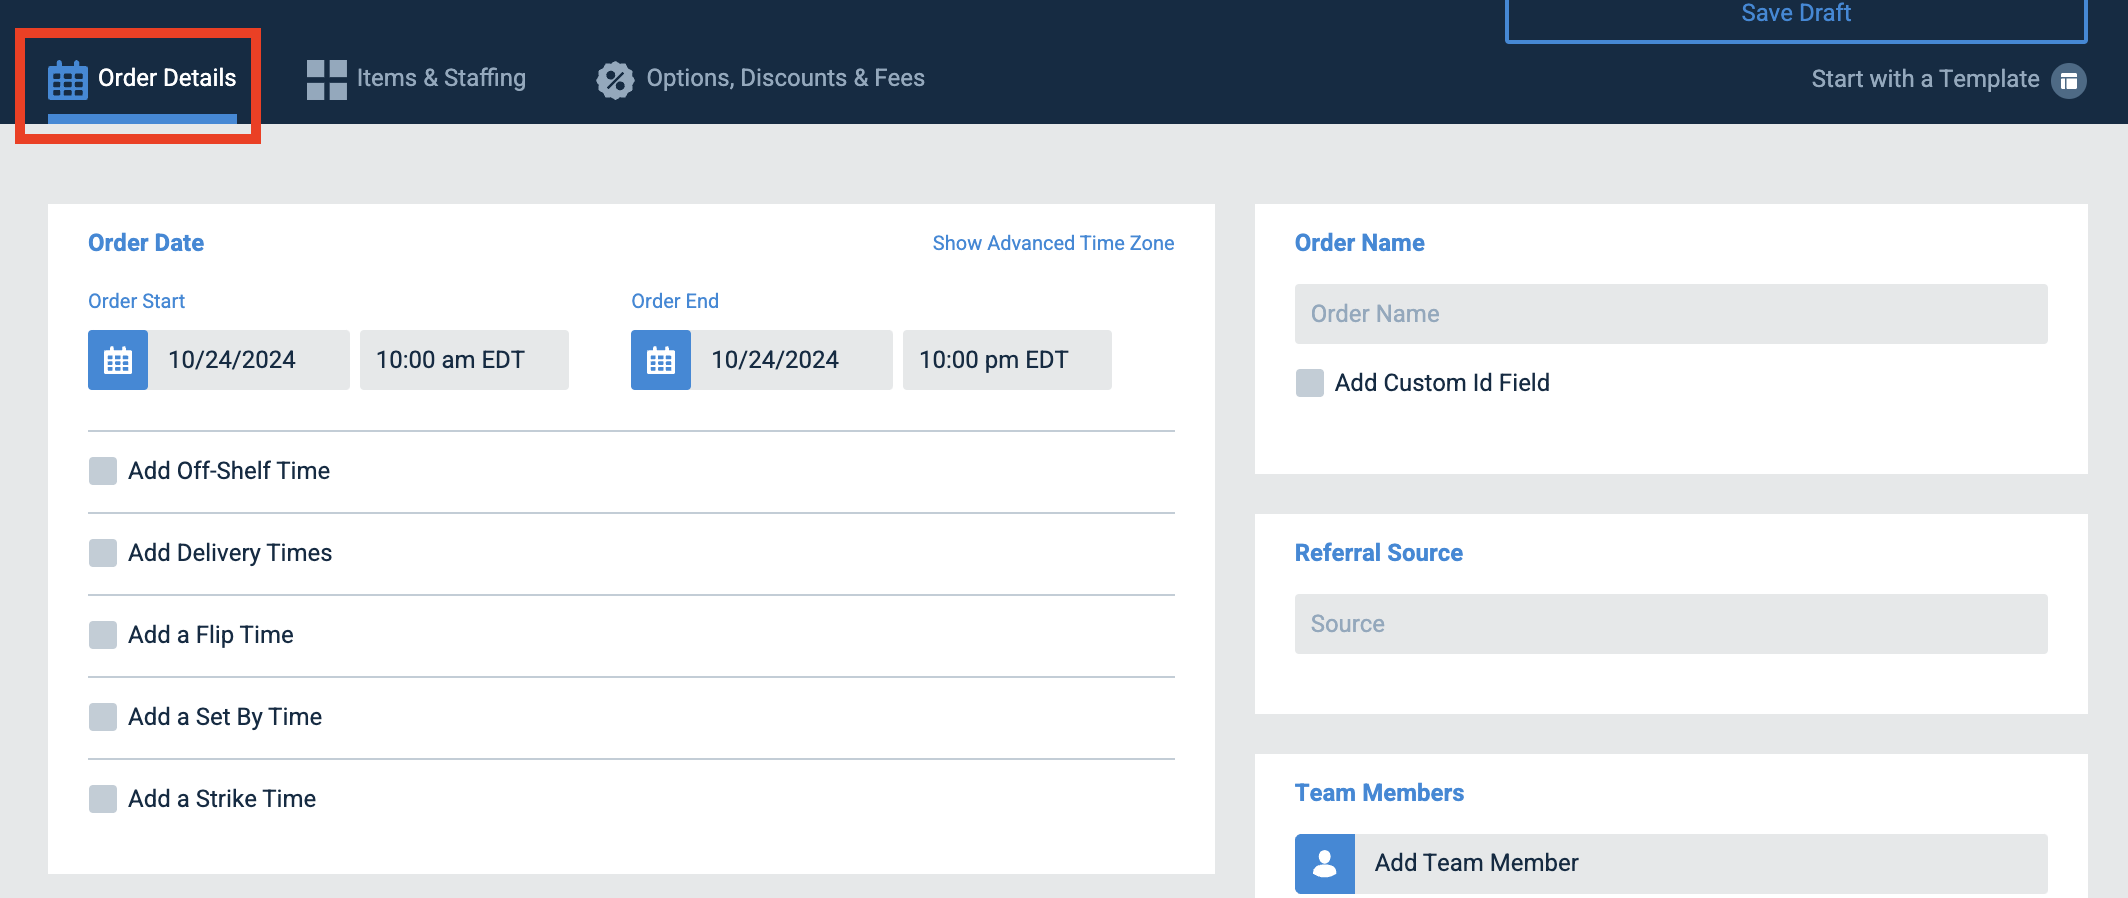Click Show Advanced Time Zone link
This screenshot has height=898, width=2128.
coord(1053,243)
